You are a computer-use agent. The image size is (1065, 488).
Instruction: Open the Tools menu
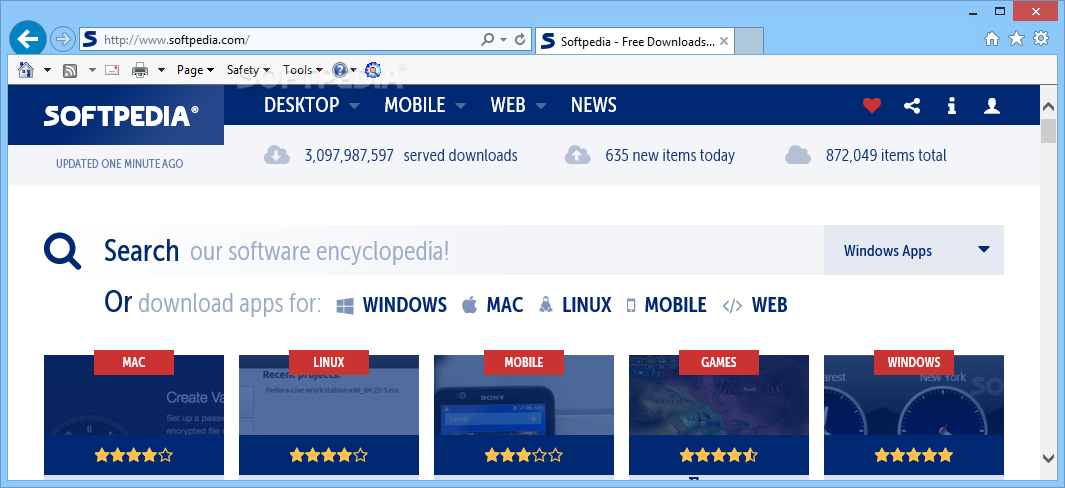pos(302,70)
